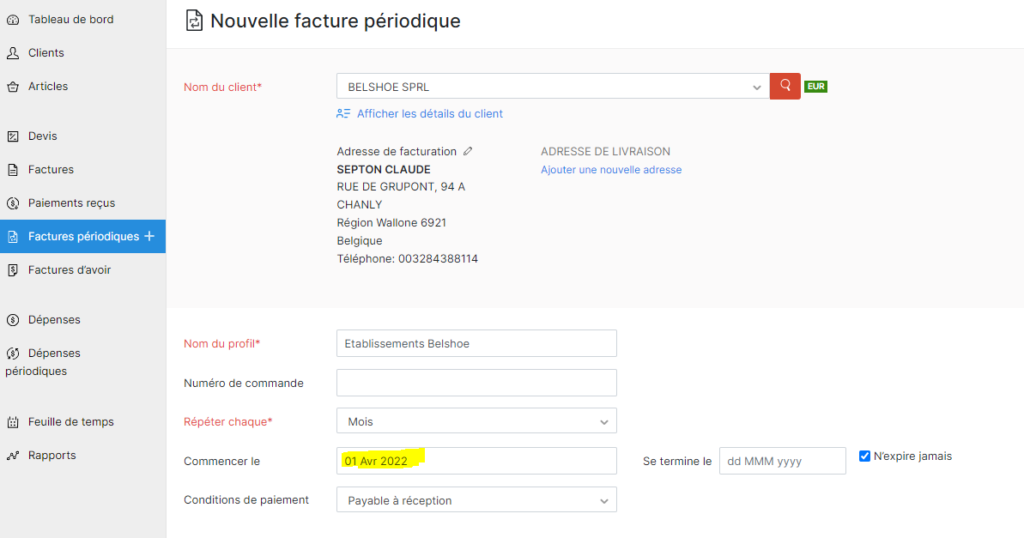Click the Clients person icon in sidebar
The image size is (1024, 538).
(13, 53)
